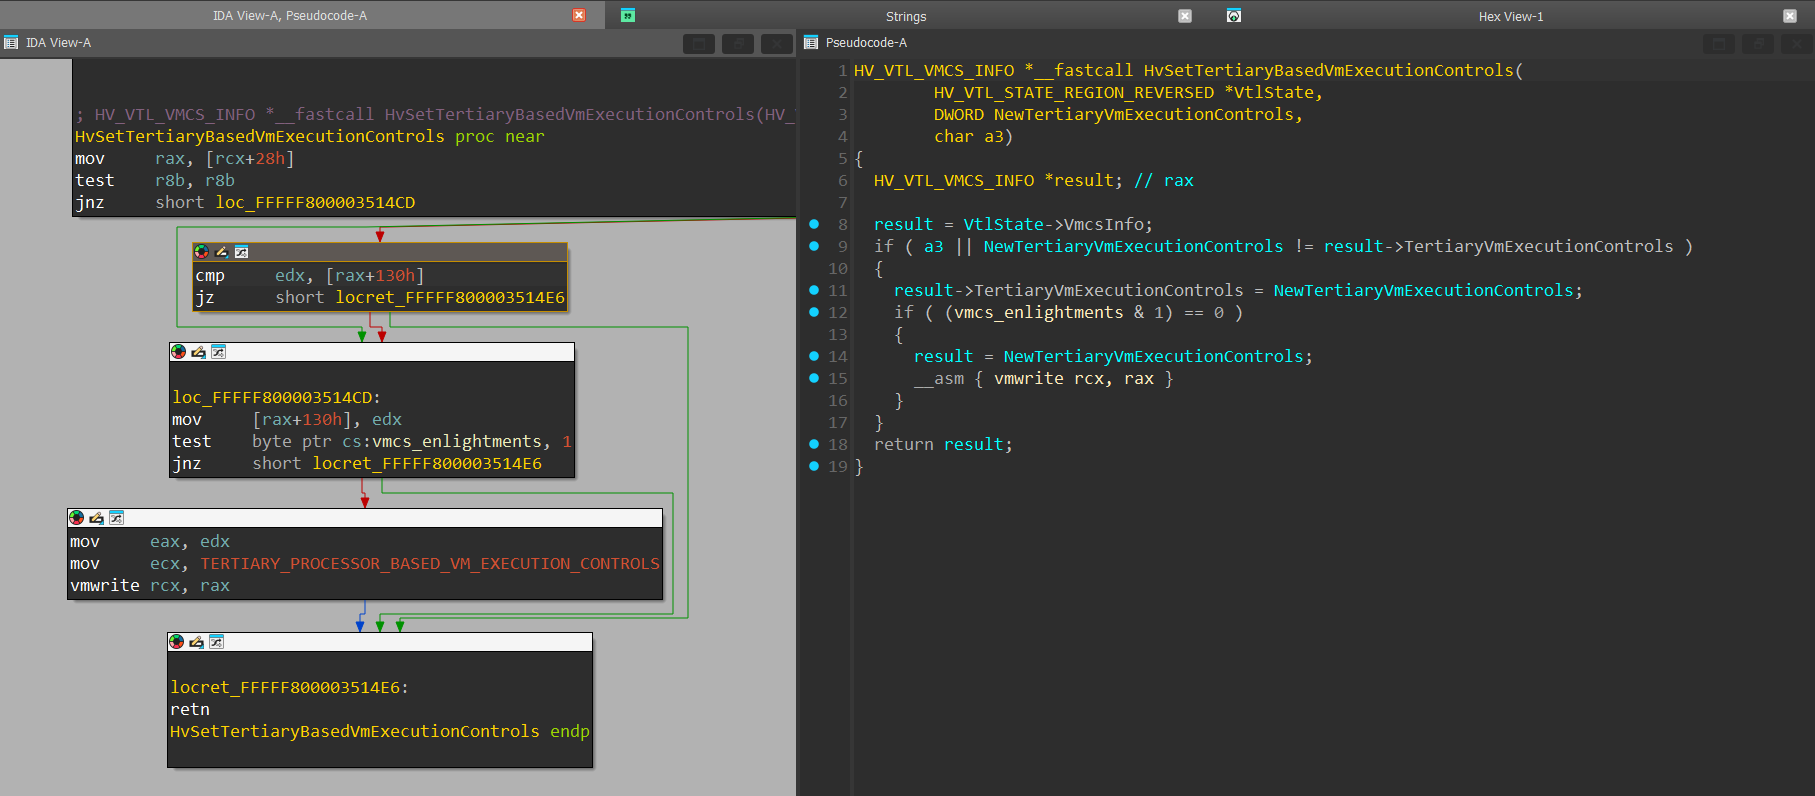Float the Pseudocode-A sub-panel
Viewport: 1815px width, 796px height.
click(1719, 43)
